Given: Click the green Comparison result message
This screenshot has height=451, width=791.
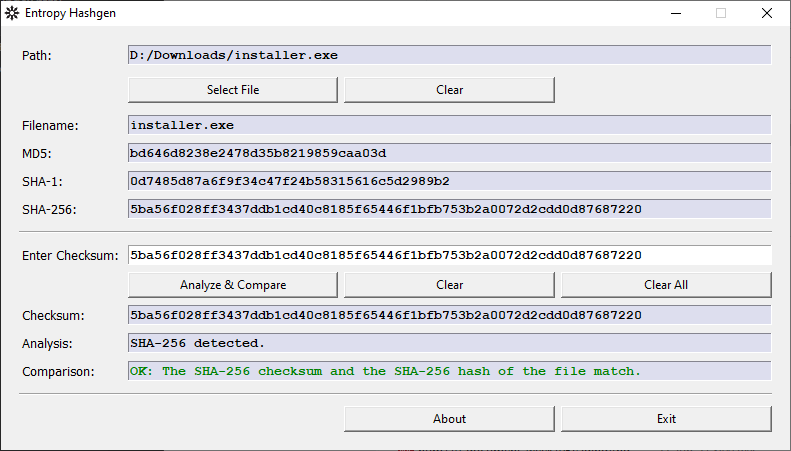Looking at the screenshot, I should tap(385, 371).
